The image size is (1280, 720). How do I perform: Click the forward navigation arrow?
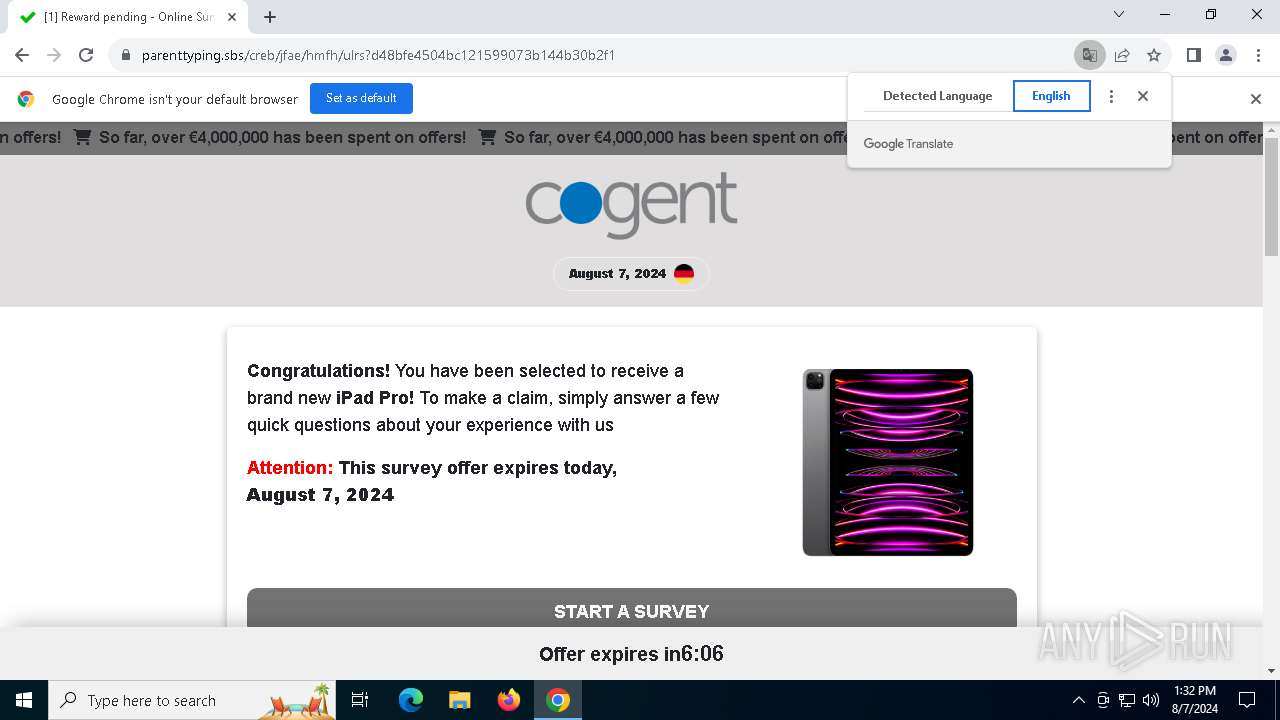[x=54, y=55]
